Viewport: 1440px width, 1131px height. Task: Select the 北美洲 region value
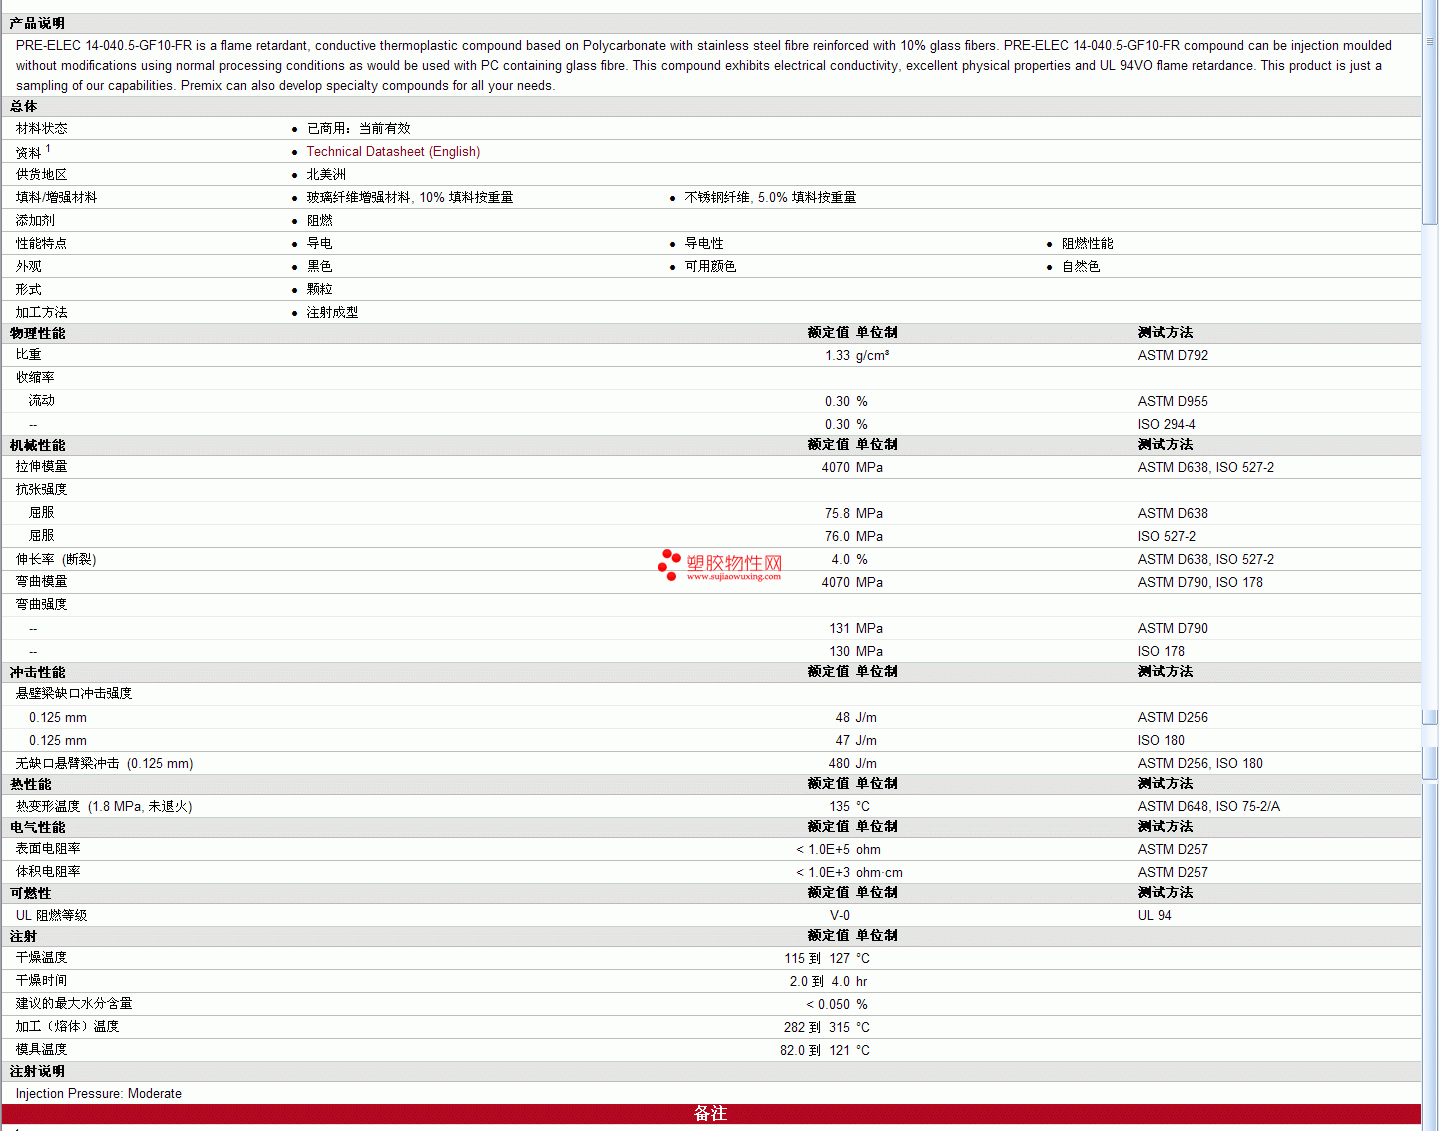point(326,175)
